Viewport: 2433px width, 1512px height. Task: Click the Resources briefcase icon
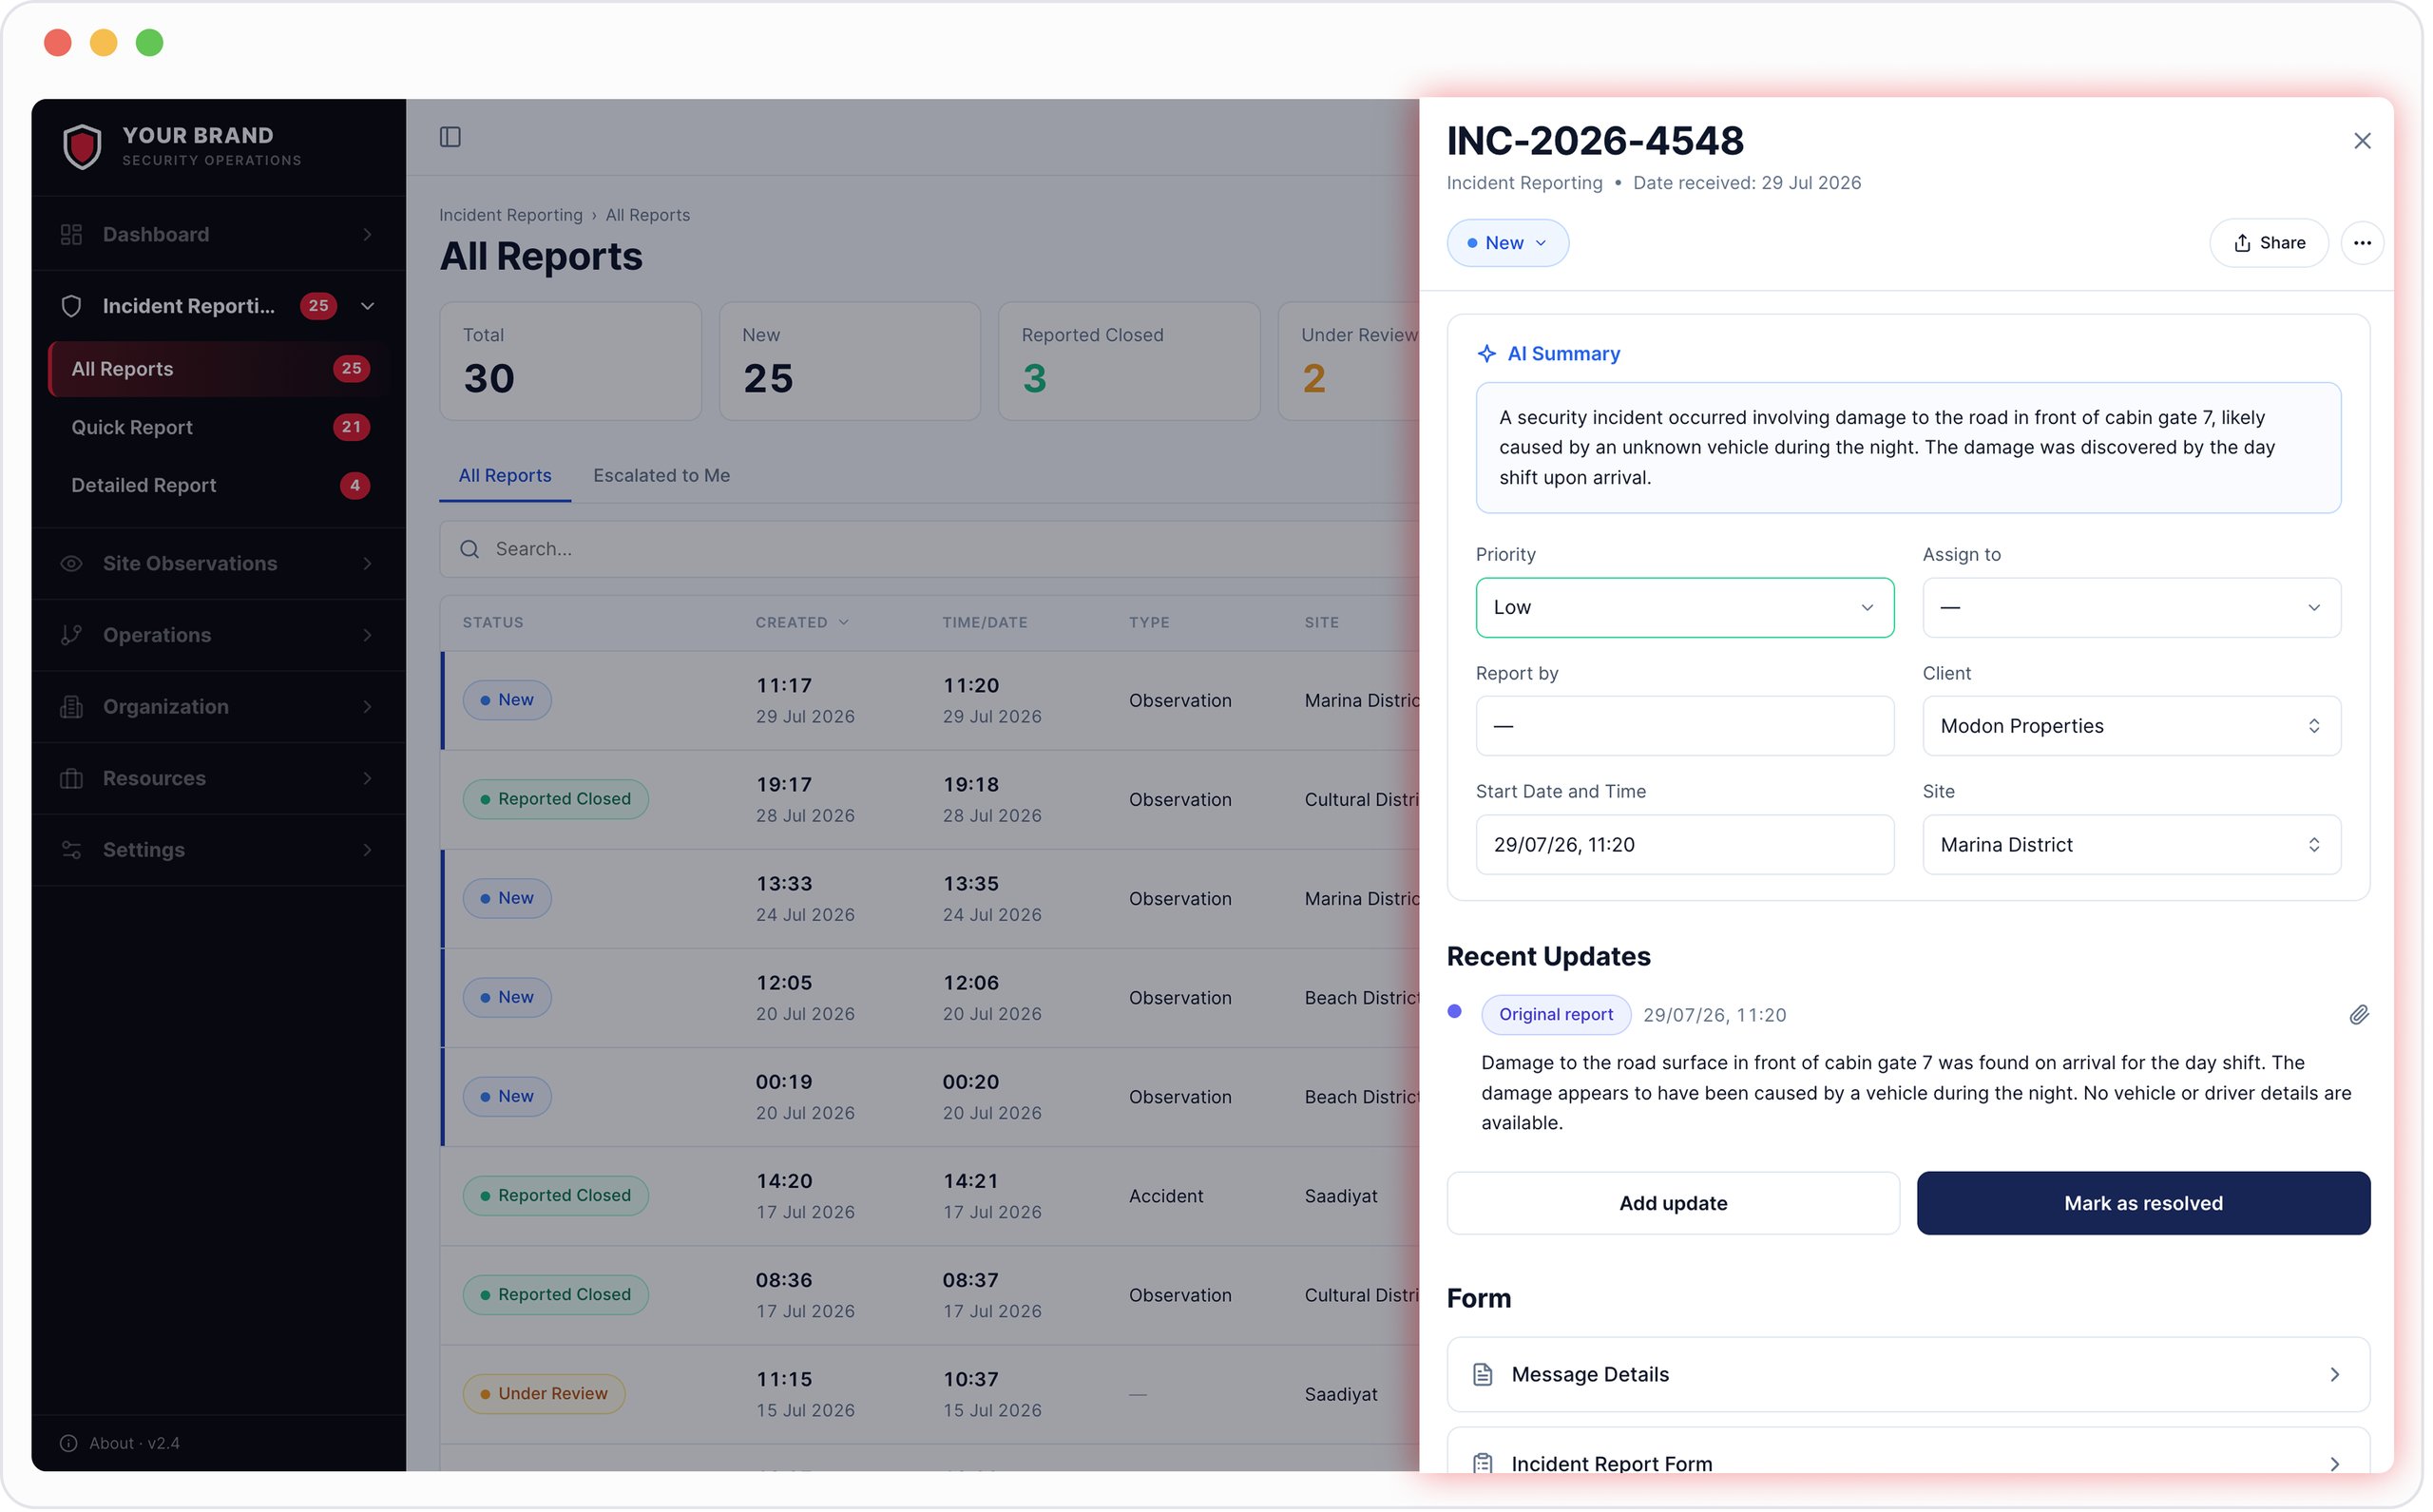click(71, 779)
